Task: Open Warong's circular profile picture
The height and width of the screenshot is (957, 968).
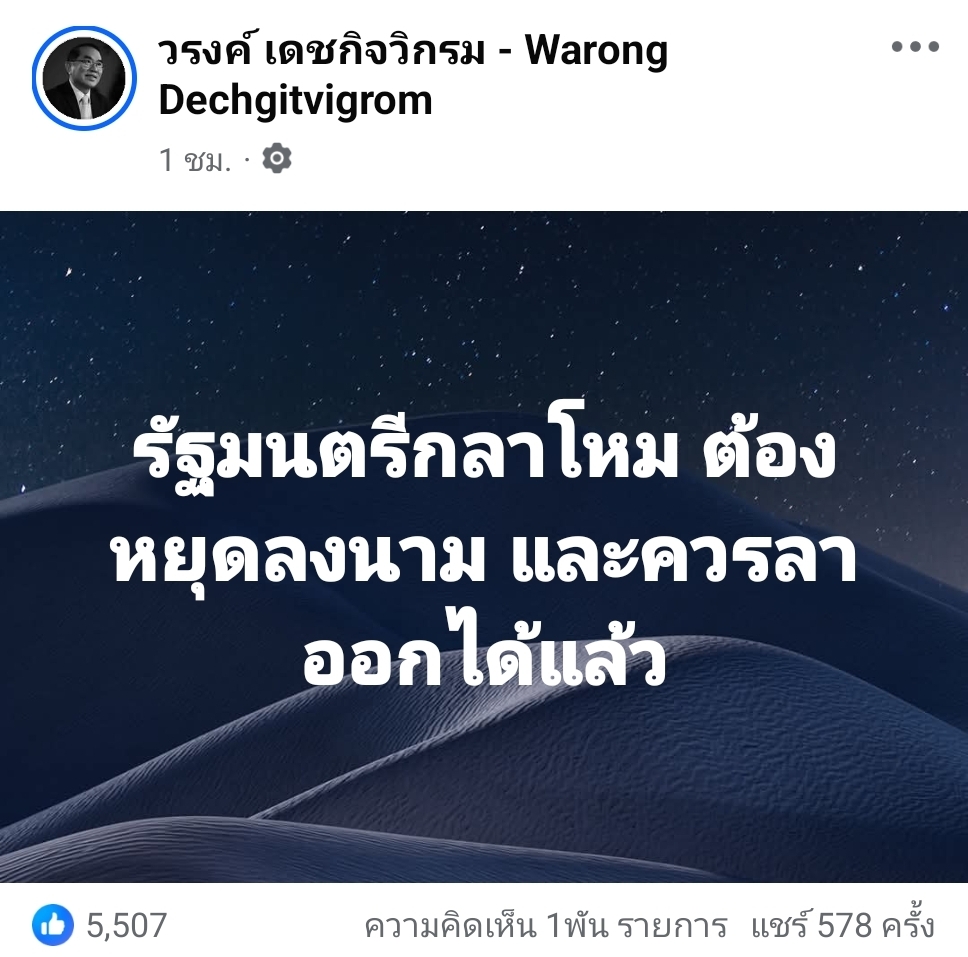Action: 85,78
